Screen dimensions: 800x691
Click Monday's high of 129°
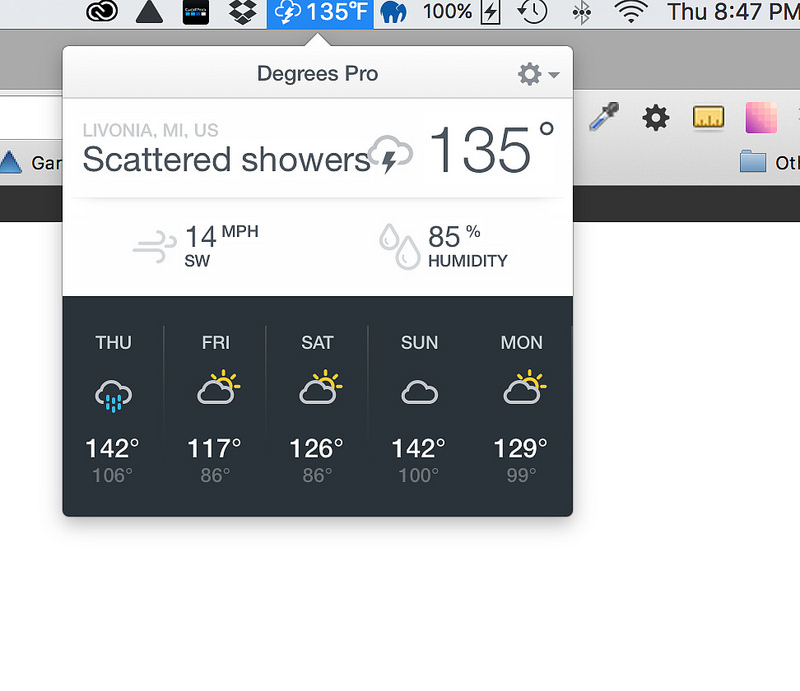(x=520, y=449)
